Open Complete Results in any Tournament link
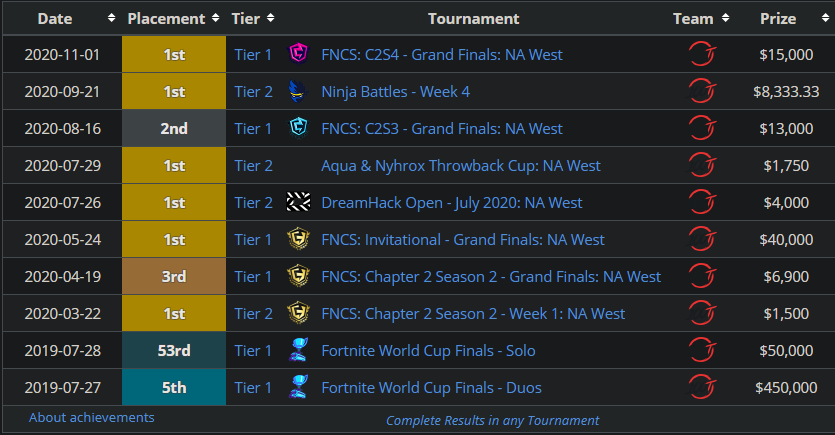This screenshot has width=835, height=435. (x=493, y=421)
